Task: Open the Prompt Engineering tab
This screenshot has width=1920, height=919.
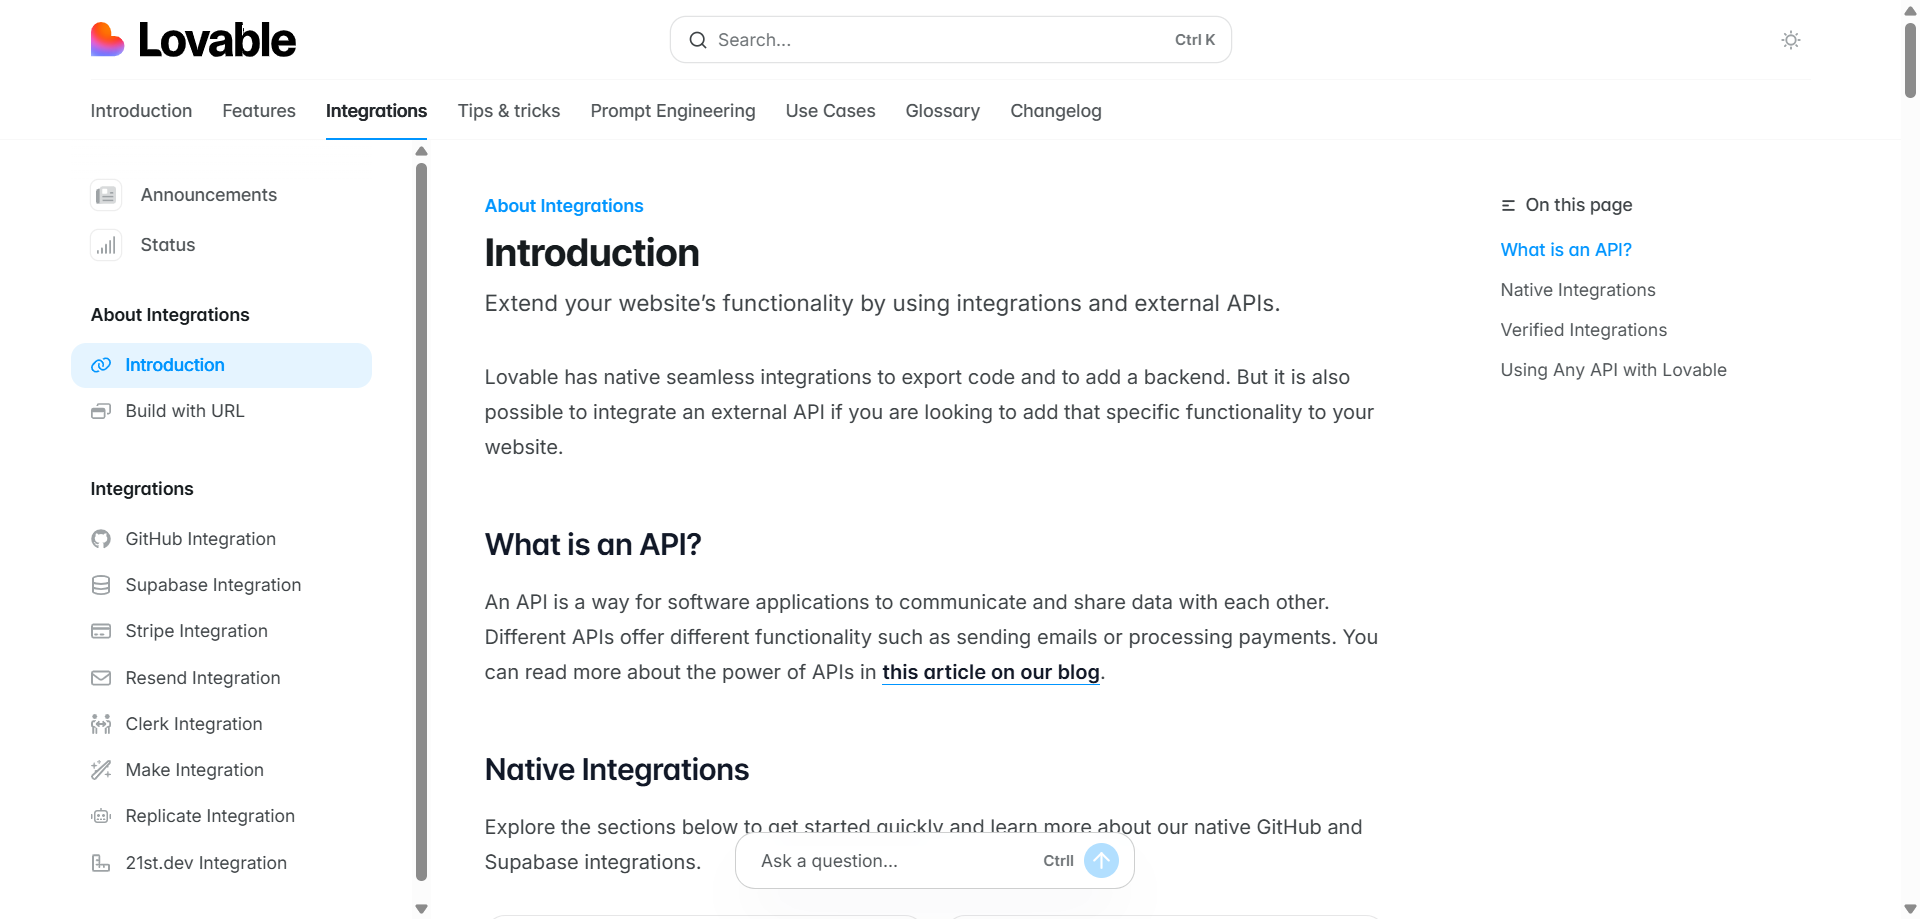Action: [x=673, y=111]
